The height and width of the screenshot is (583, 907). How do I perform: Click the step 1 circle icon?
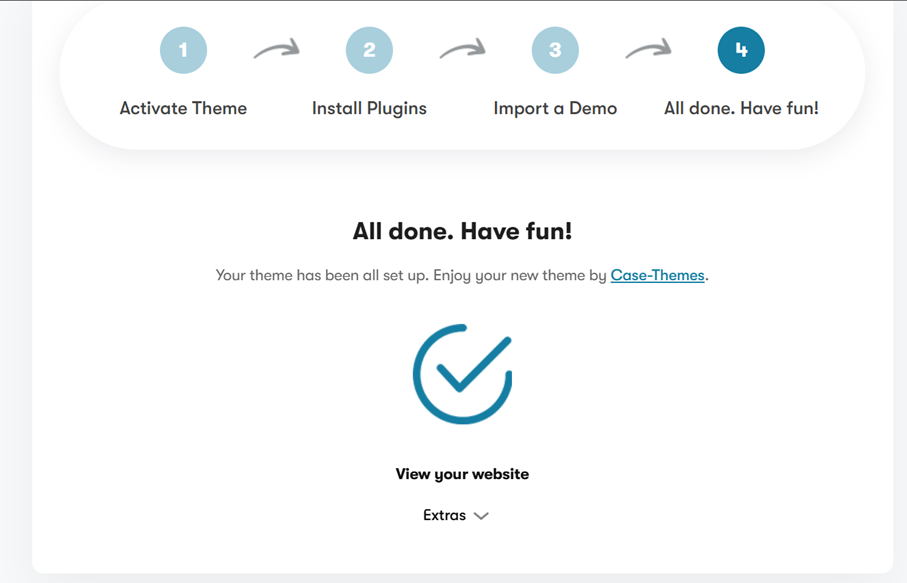[x=183, y=50]
